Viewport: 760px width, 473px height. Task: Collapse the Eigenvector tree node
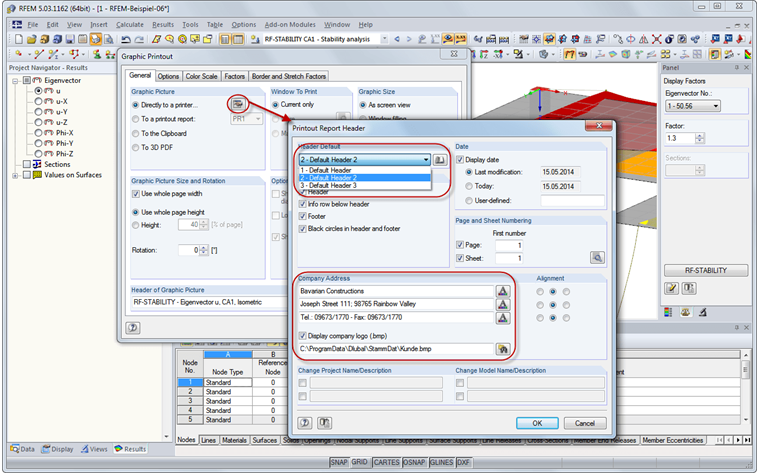pyautogui.click(x=16, y=80)
